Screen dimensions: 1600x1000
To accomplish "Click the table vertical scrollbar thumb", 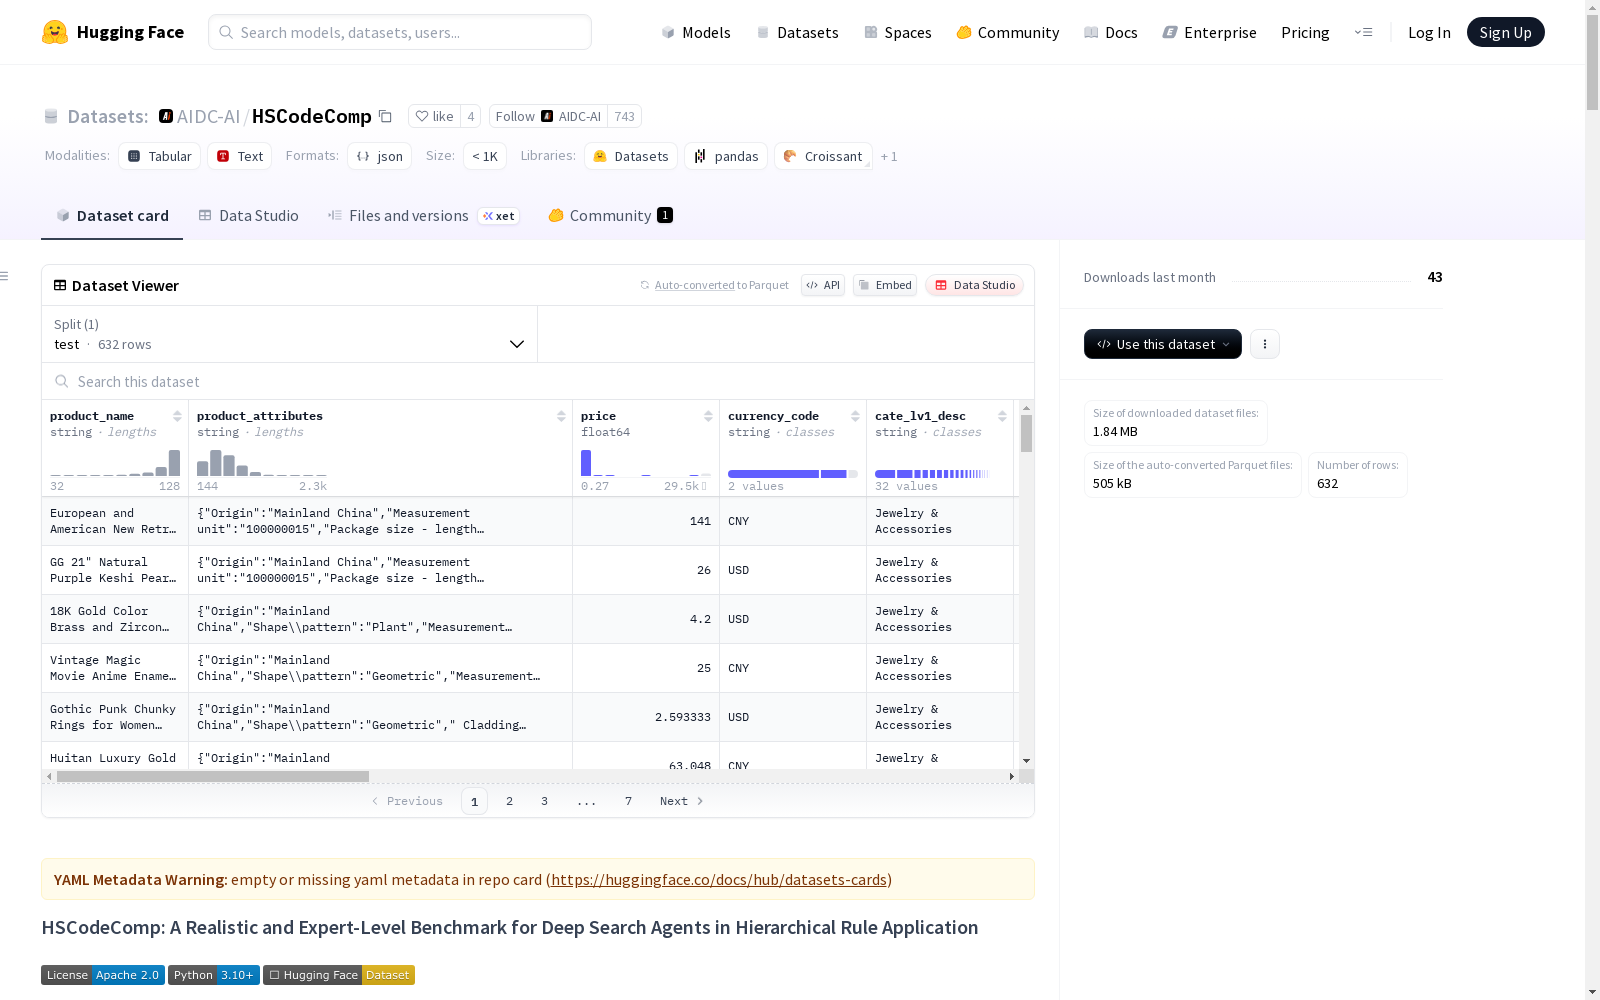I will (x=1026, y=434).
